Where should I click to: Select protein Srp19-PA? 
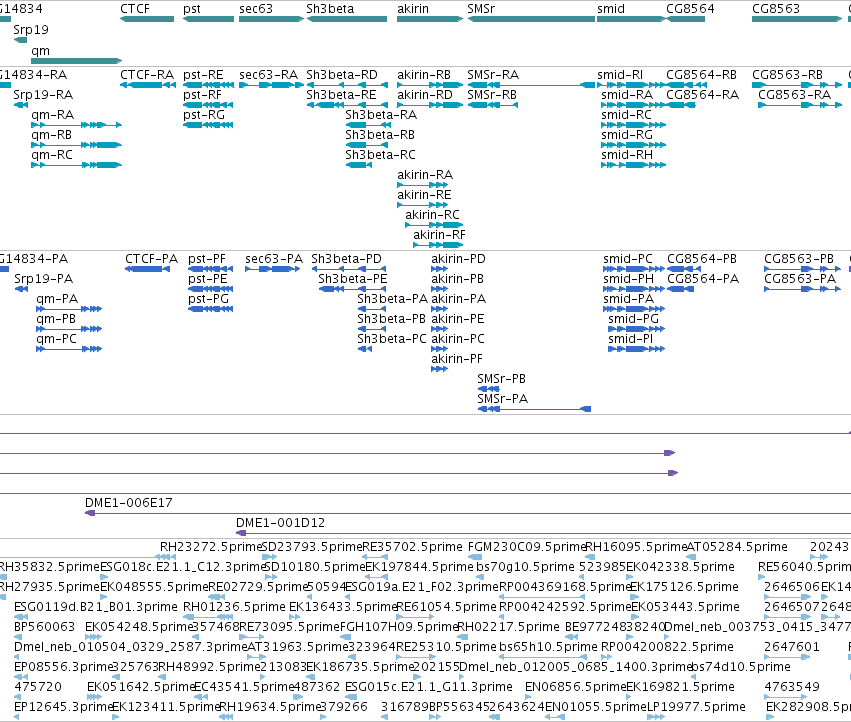coord(21,289)
